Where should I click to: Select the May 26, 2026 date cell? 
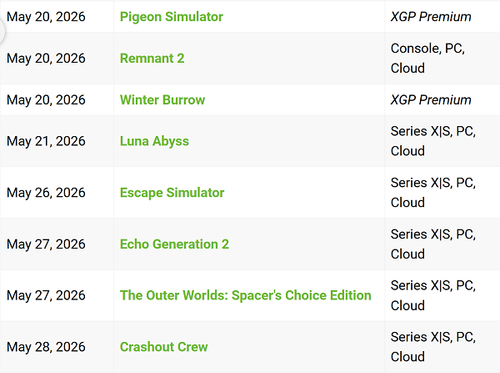point(57,193)
